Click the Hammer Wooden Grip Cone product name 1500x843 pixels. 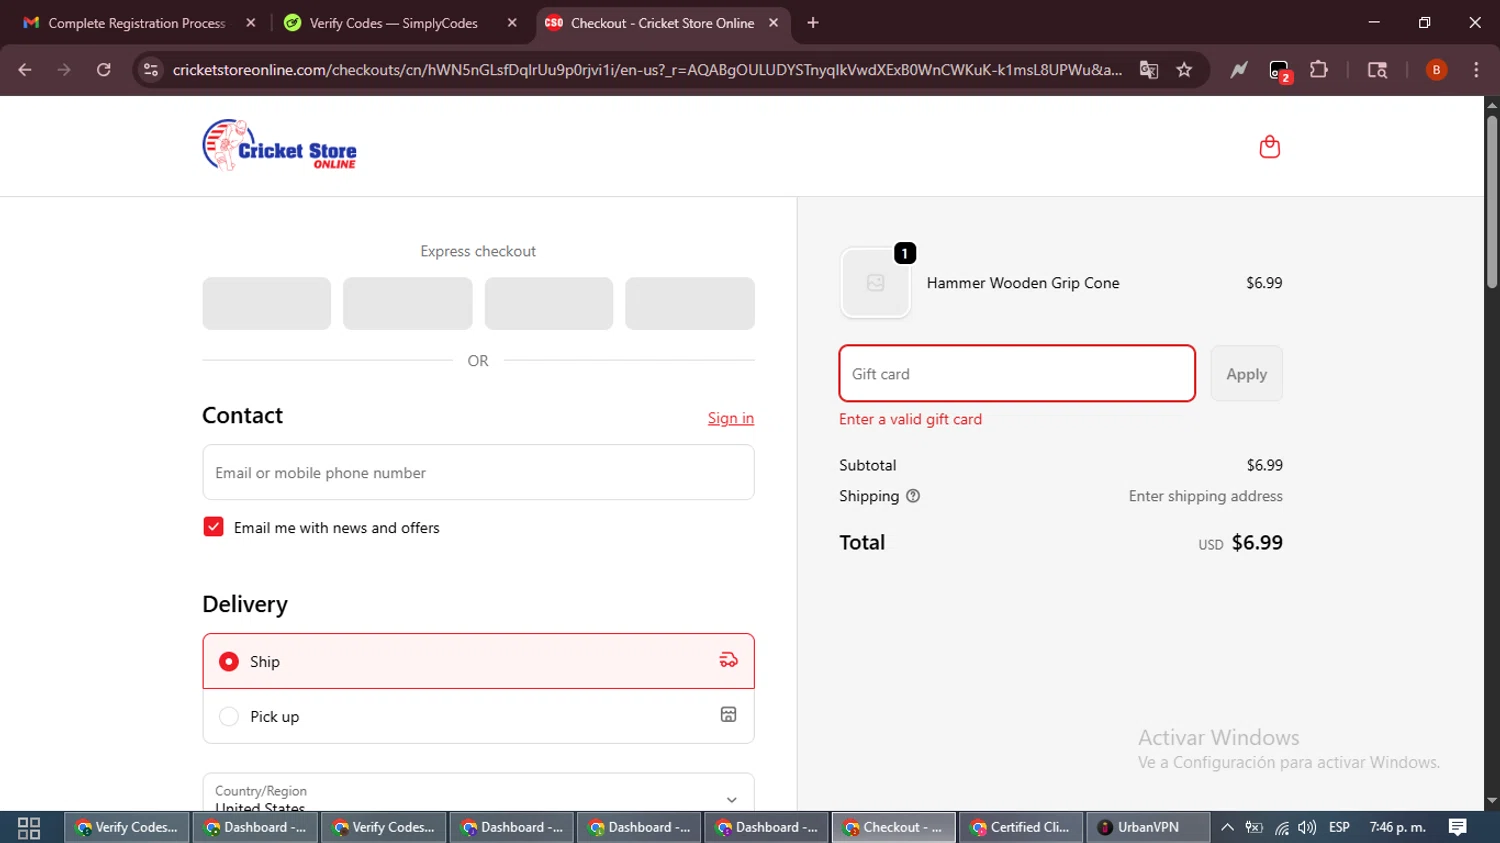[x=1022, y=283]
